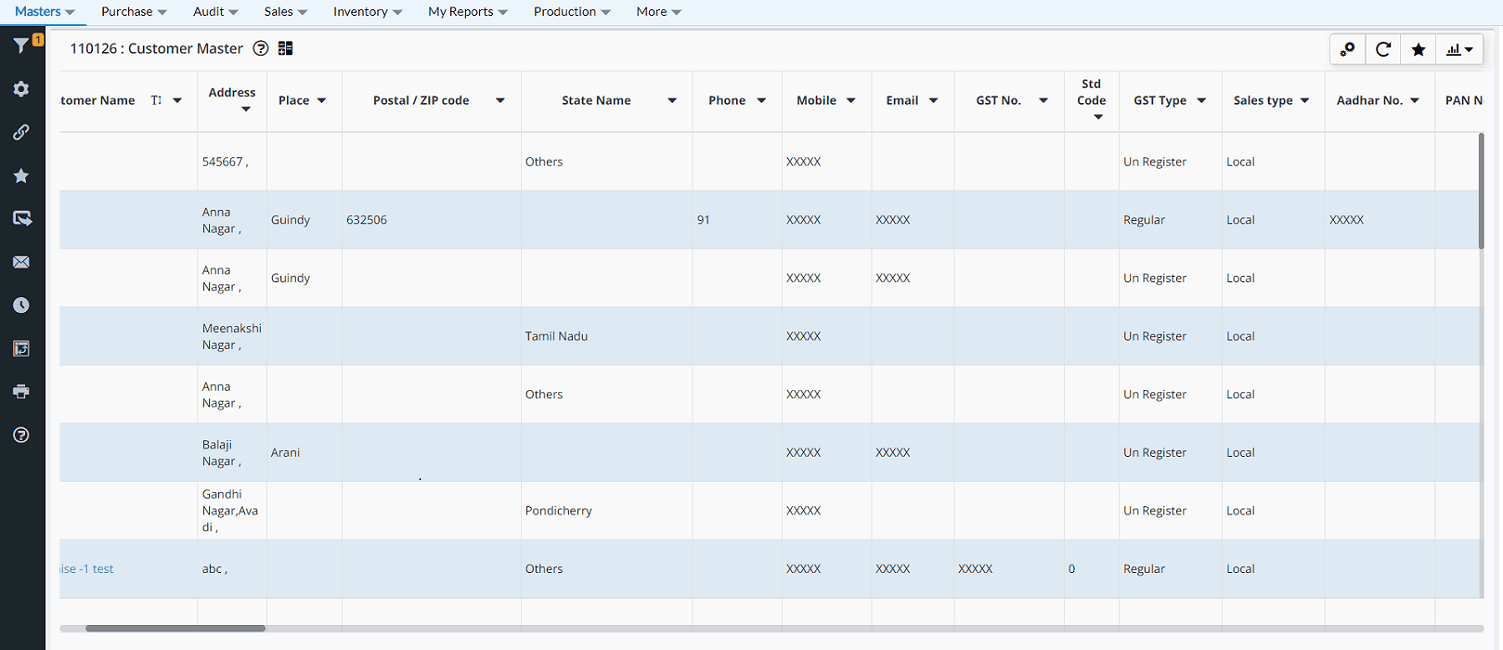Open the help question icon in sidebar

pyautogui.click(x=21, y=435)
